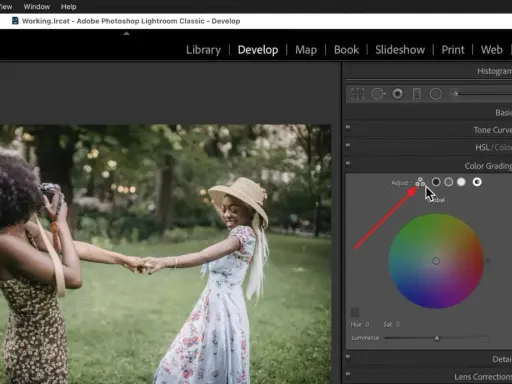
Task: Open the Print module
Action: (x=453, y=50)
